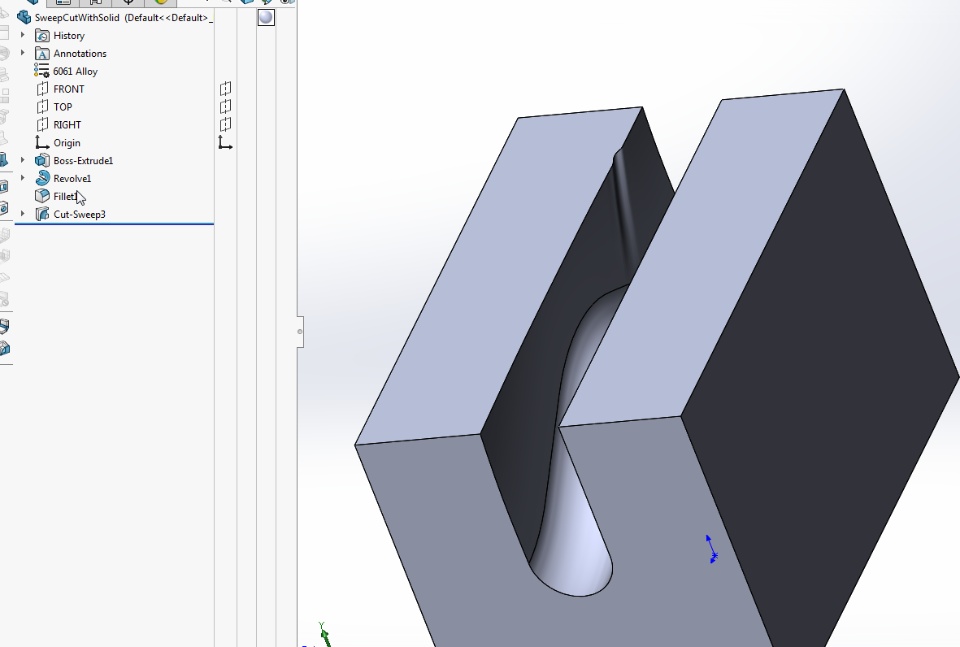
Task: Select the "SweepCutWithSolid (Default<<Default>_" label
Action: (124, 18)
